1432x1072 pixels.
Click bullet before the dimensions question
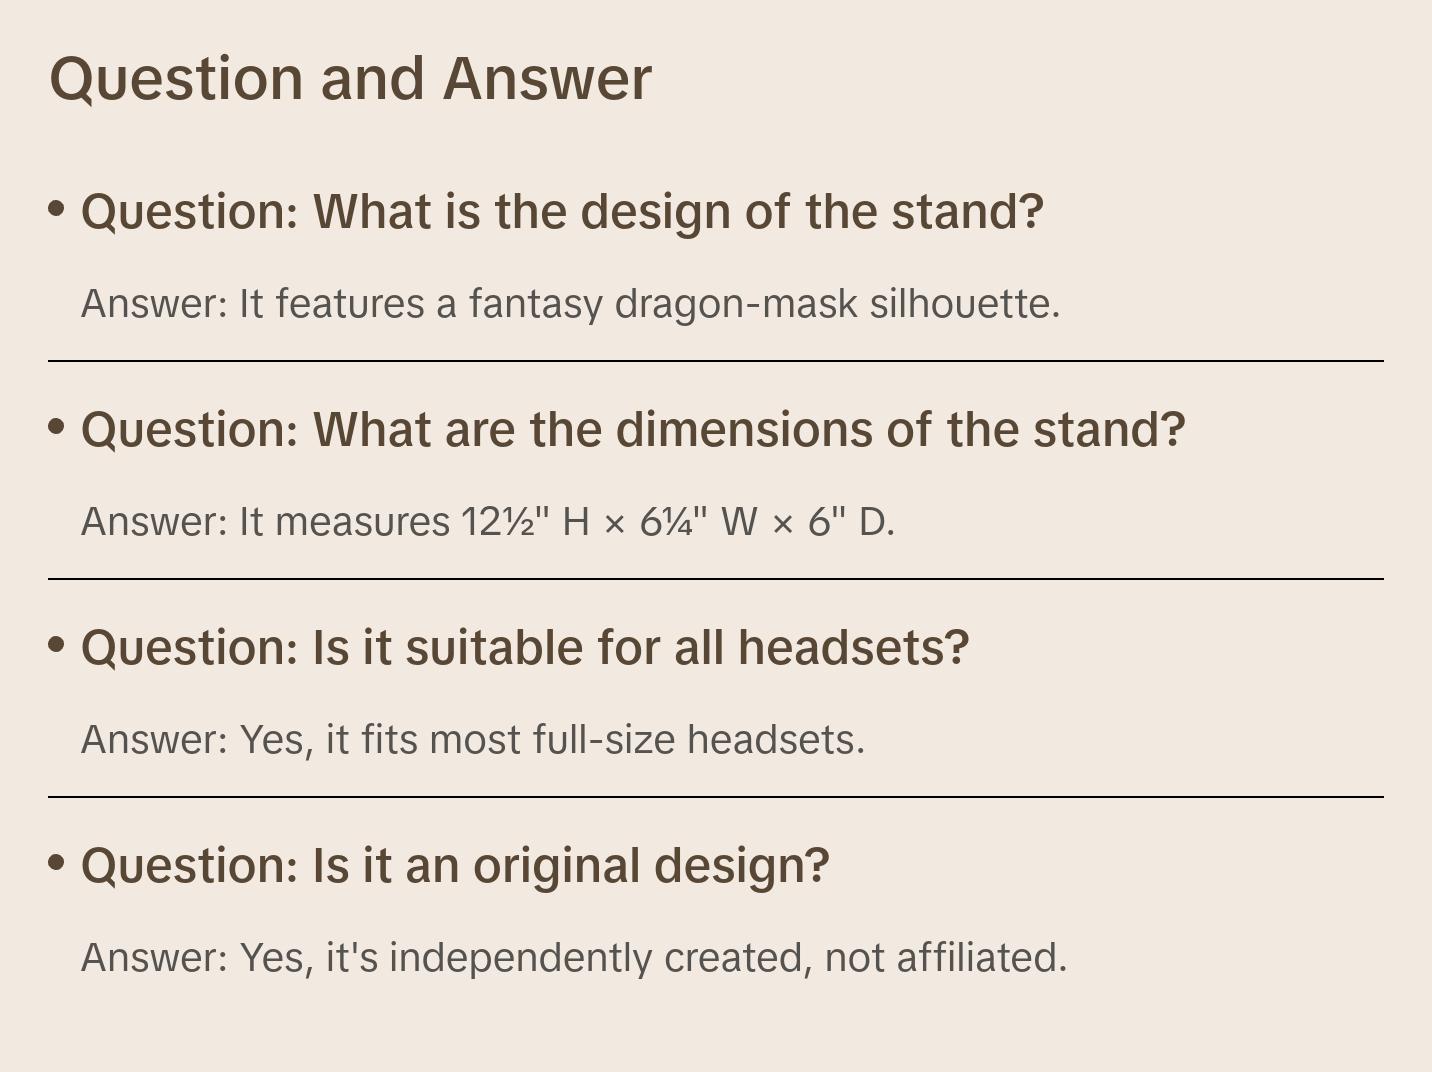57,427
